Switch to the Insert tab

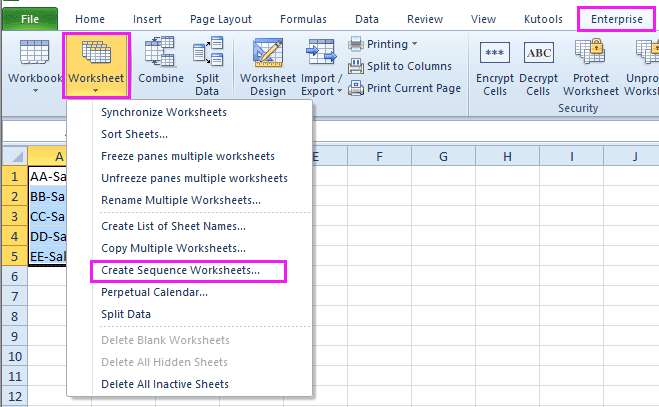(147, 19)
